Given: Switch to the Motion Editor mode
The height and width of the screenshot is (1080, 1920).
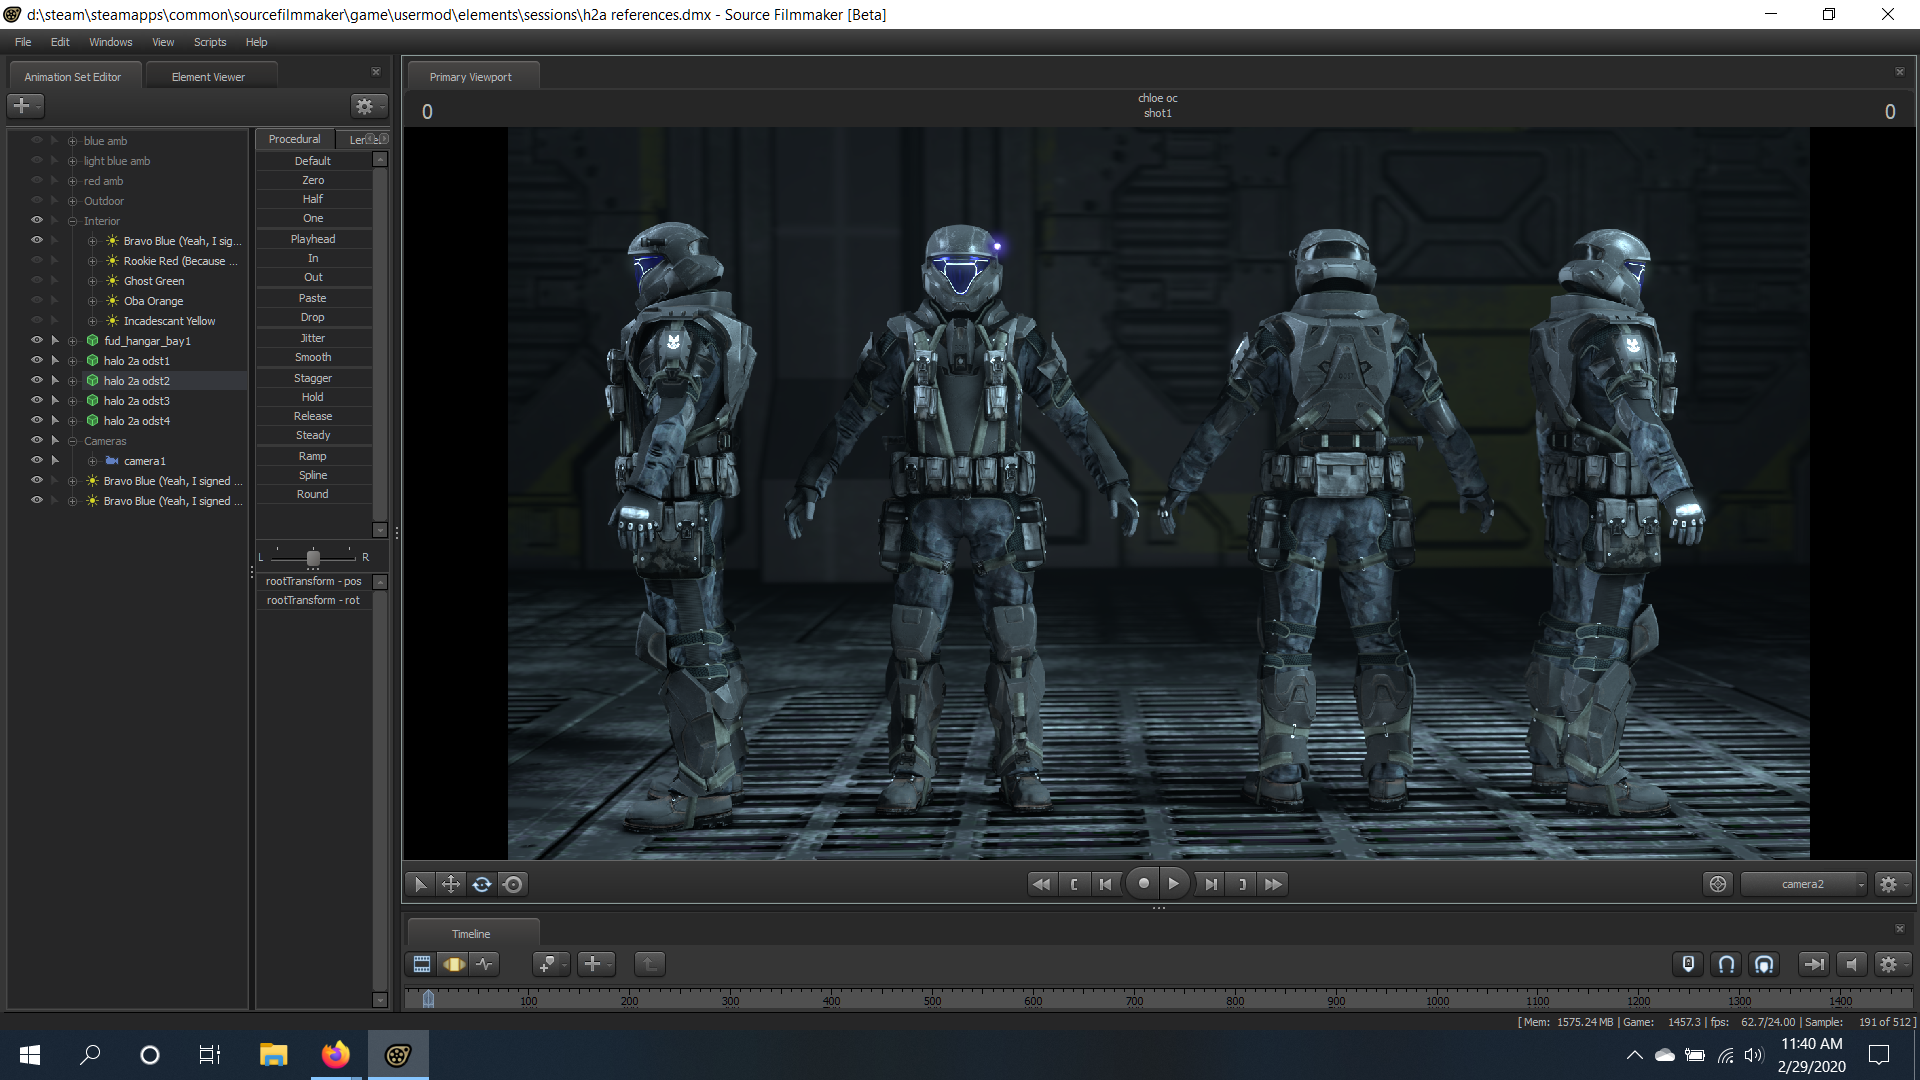Looking at the screenshot, I should 454,964.
